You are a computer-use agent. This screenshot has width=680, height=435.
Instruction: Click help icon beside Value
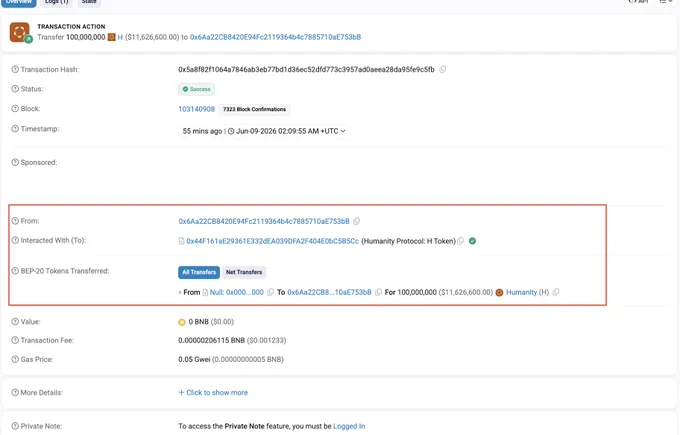pyautogui.click(x=15, y=322)
